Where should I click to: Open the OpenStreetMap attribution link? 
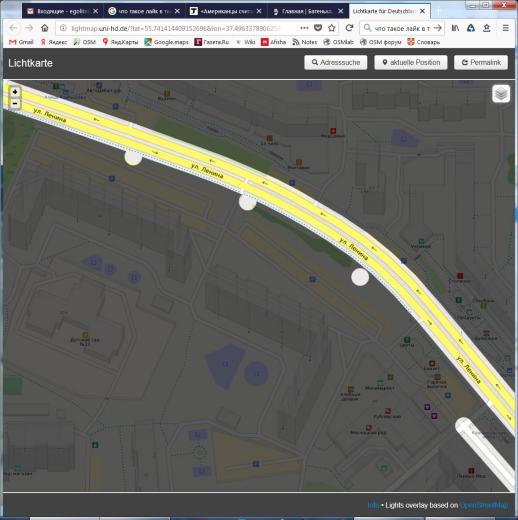click(x=484, y=505)
